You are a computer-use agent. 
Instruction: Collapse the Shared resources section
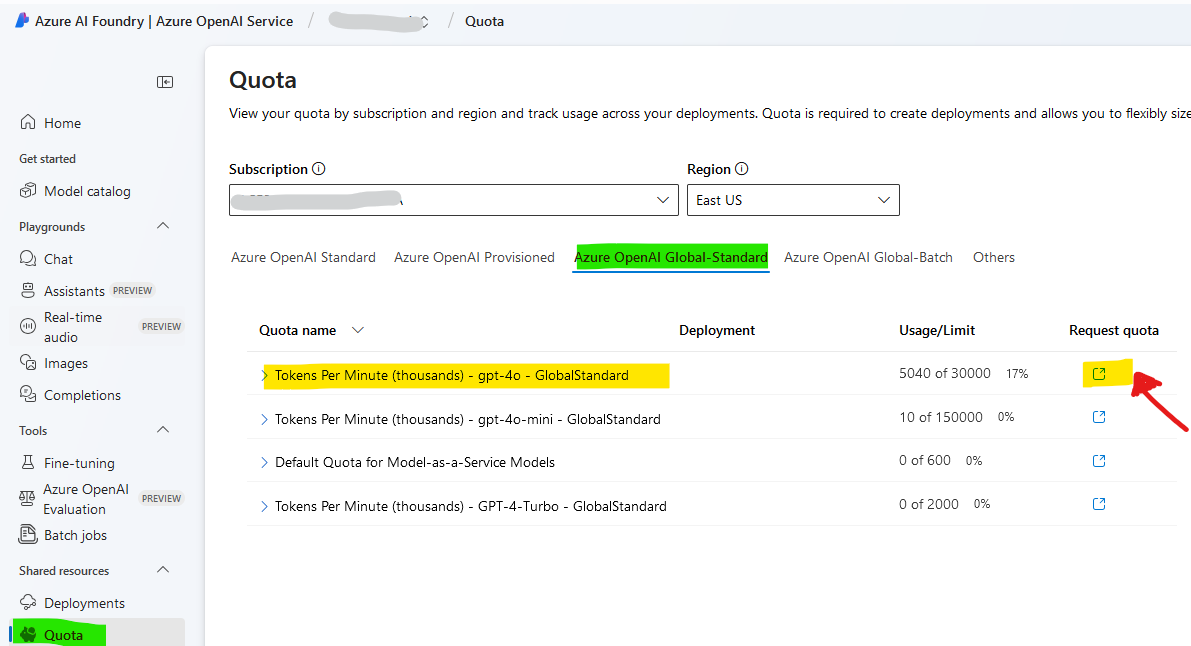163,570
